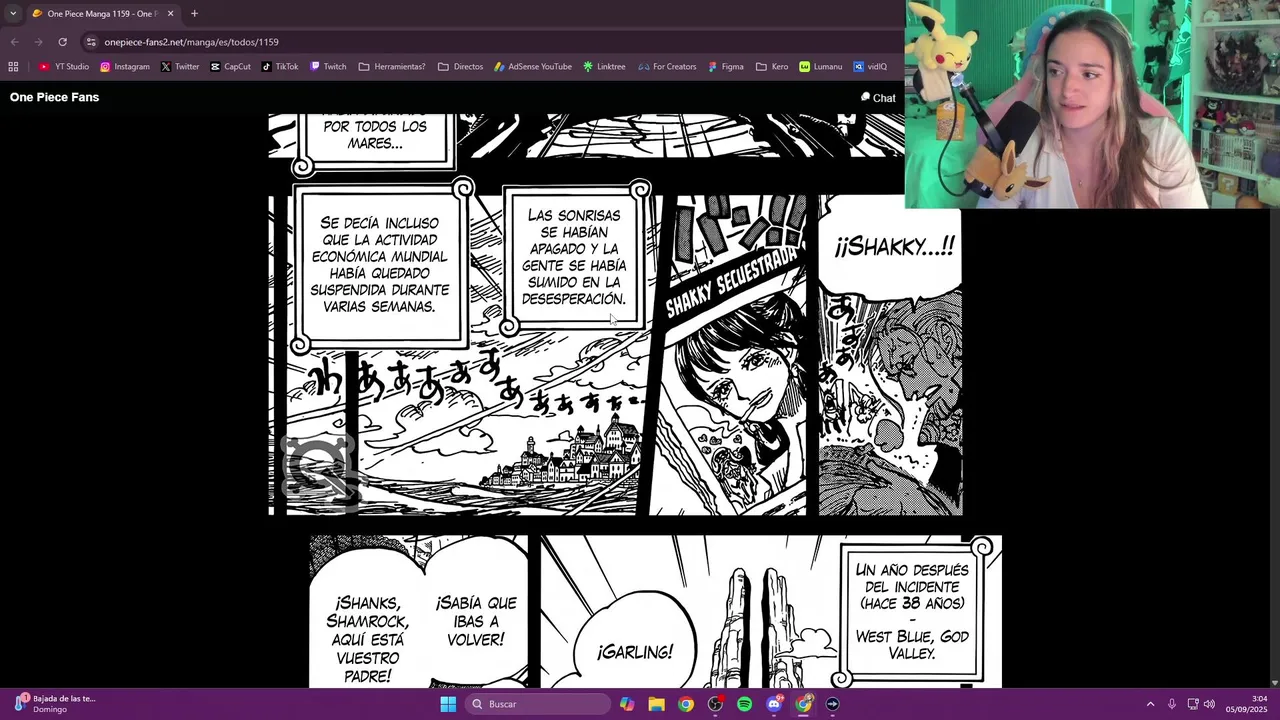Open For Creators bookmark

tap(667, 67)
